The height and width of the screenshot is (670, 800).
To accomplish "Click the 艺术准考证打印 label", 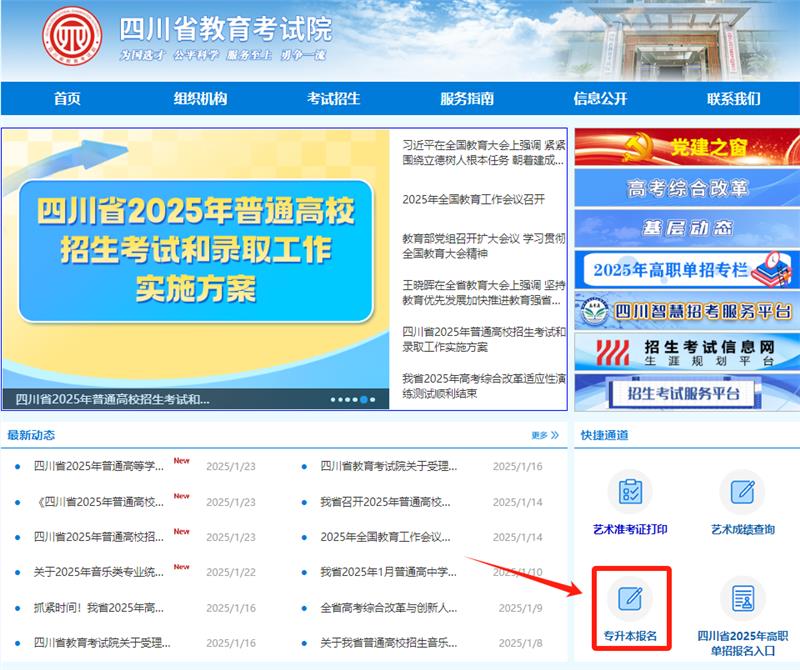I will click(x=630, y=530).
